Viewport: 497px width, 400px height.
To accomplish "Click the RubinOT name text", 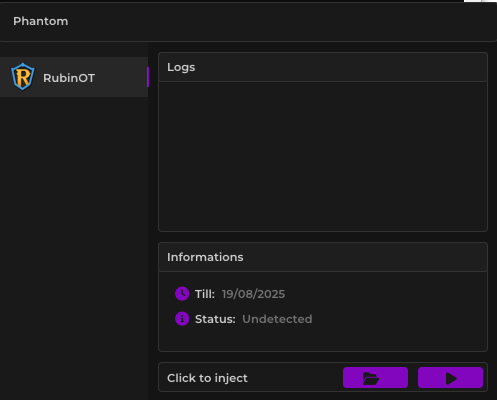I will (x=69, y=78).
